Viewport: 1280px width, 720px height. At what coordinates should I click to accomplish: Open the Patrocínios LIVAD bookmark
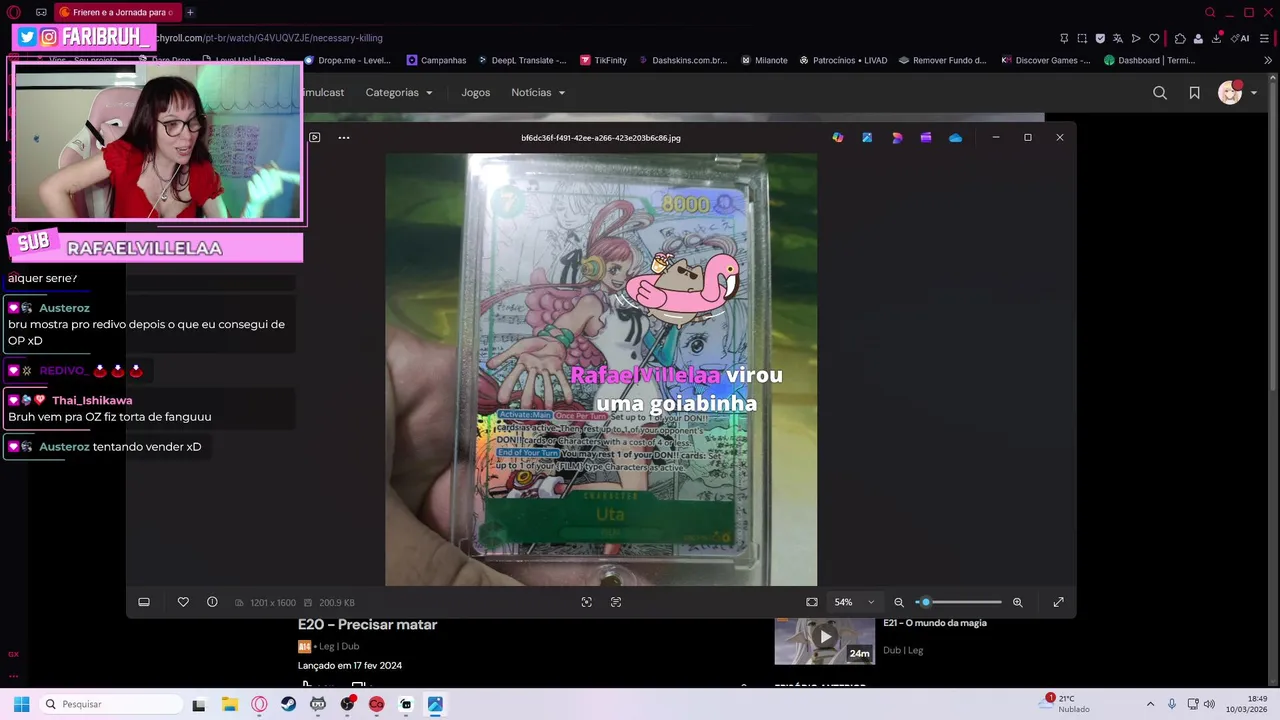tap(843, 60)
